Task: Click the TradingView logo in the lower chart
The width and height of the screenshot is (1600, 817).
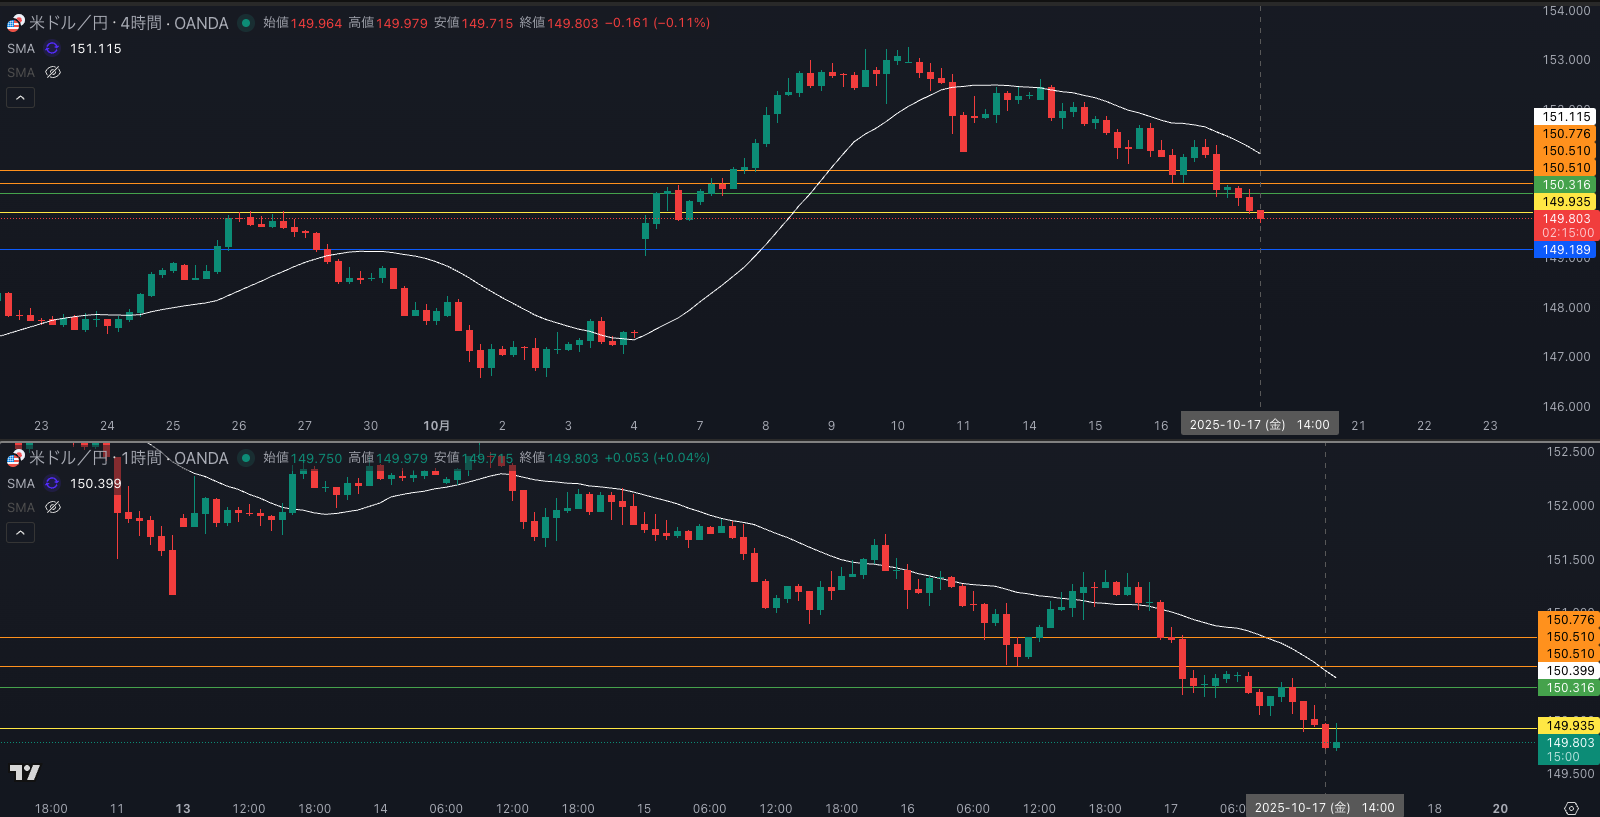Action: pos(24,772)
